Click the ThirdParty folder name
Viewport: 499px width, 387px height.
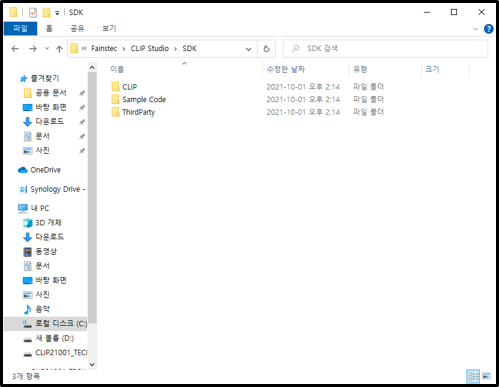139,112
